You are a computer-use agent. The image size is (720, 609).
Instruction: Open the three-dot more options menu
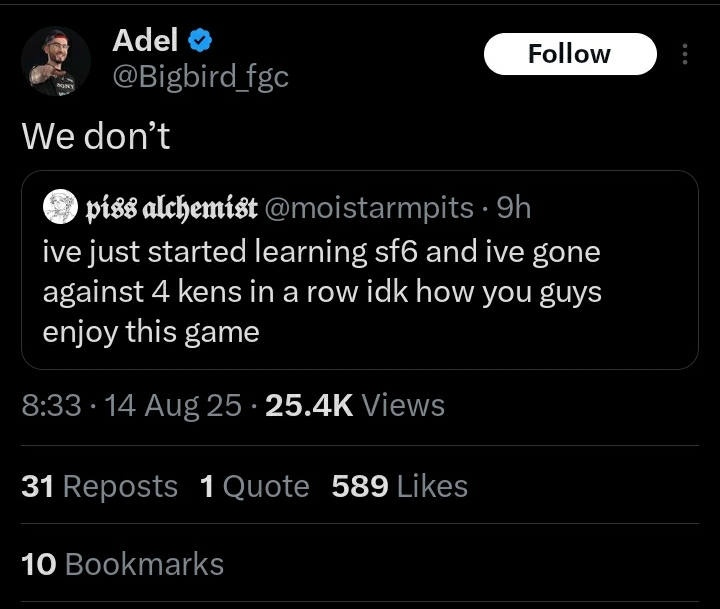pyautogui.click(x=685, y=54)
